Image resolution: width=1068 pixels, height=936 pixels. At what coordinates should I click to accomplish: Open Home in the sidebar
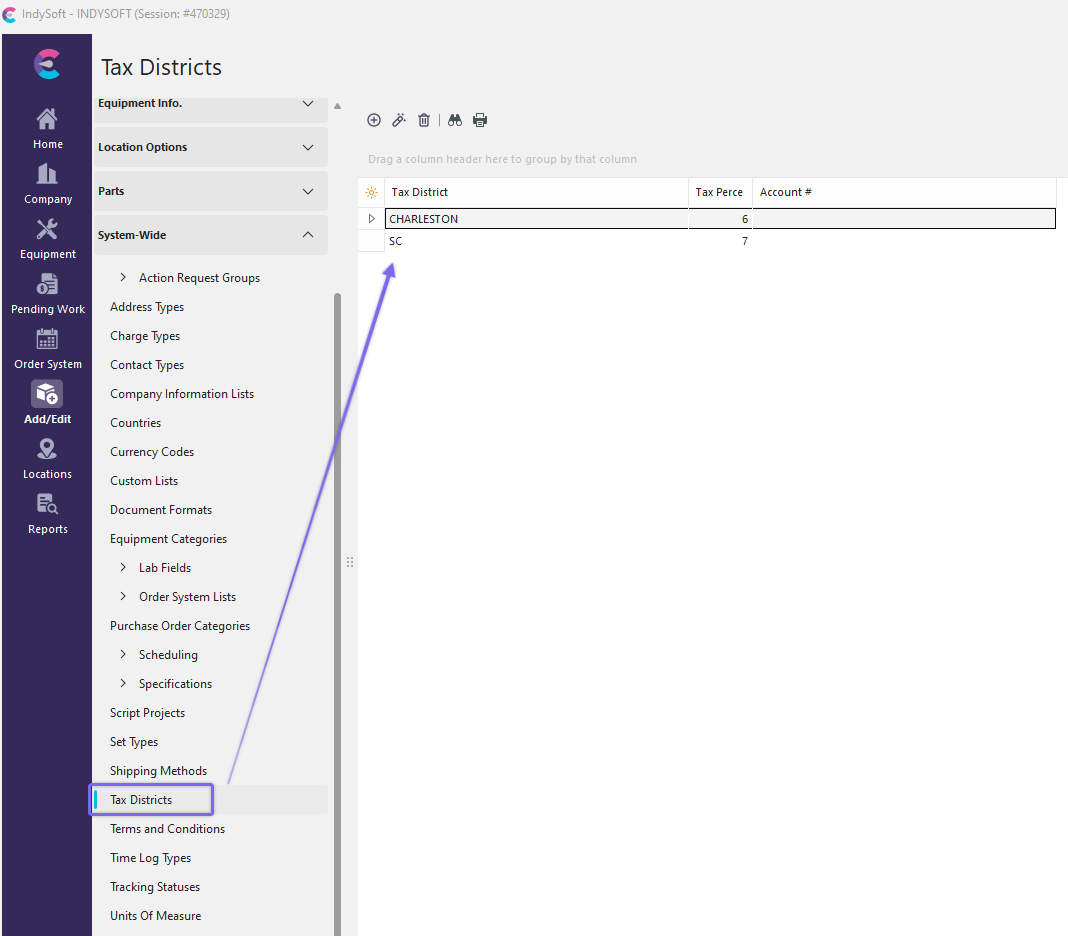click(47, 129)
